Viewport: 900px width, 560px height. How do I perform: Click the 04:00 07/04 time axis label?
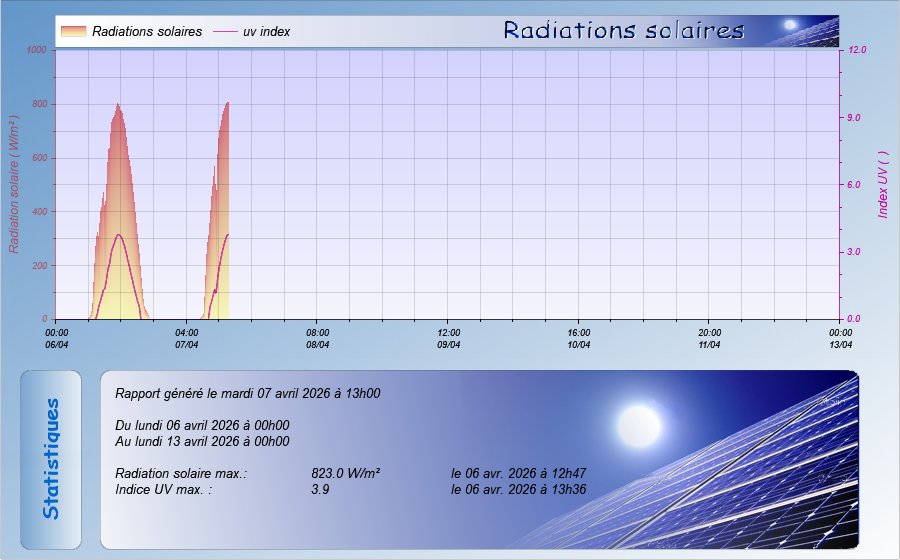click(x=187, y=338)
